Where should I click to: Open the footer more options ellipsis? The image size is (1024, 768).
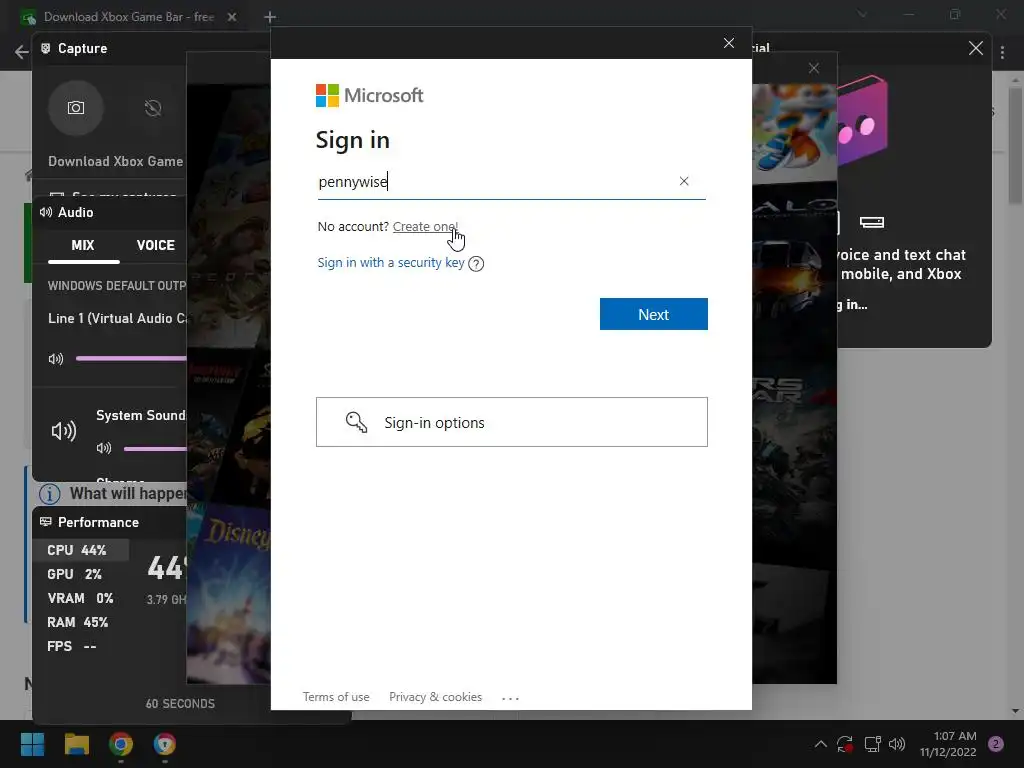click(x=511, y=698)
